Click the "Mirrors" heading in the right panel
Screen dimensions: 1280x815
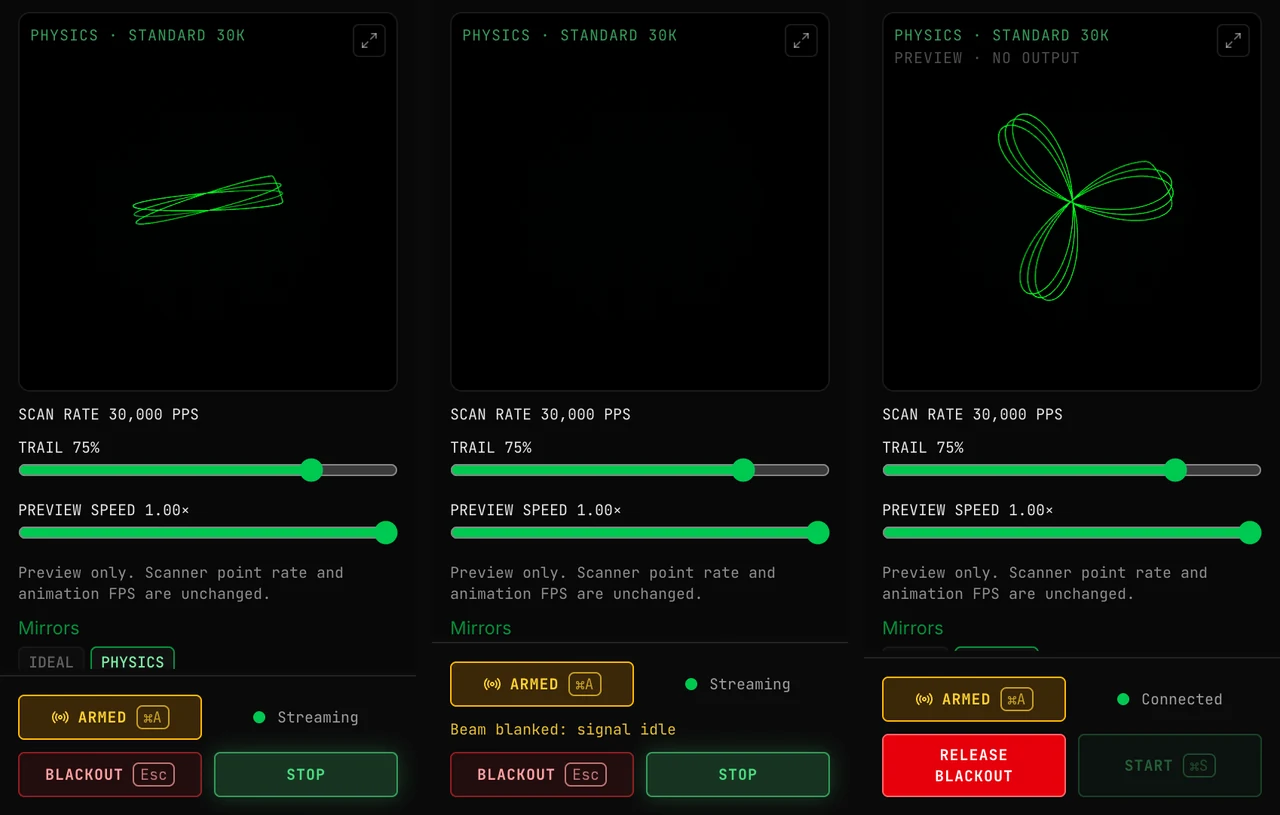(x=913, y=628)
